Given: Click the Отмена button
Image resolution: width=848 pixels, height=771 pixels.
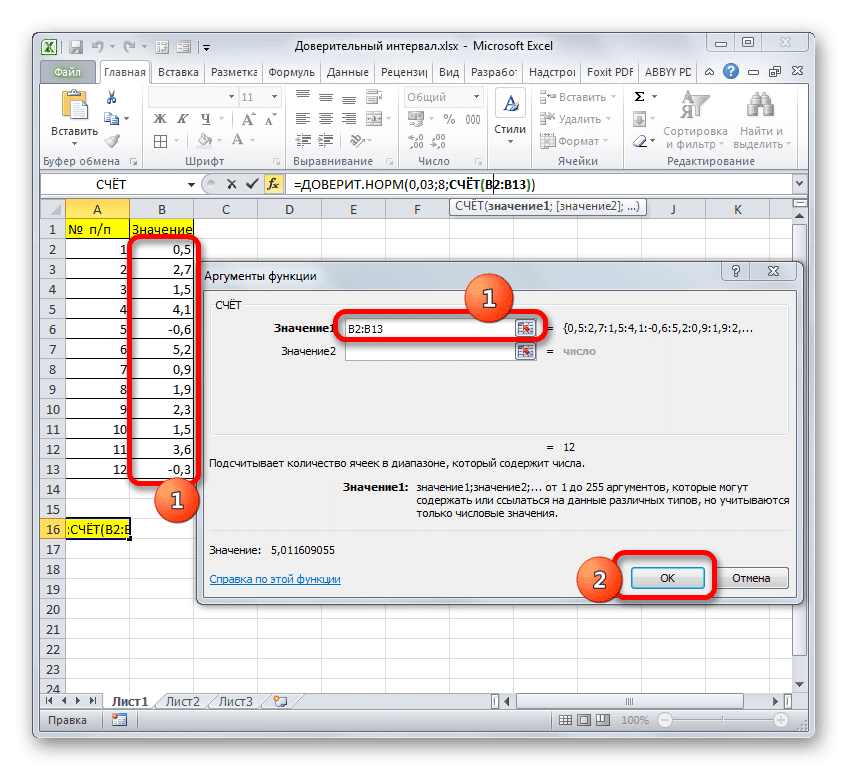Looking at the screenshot, I should point(751,578).
